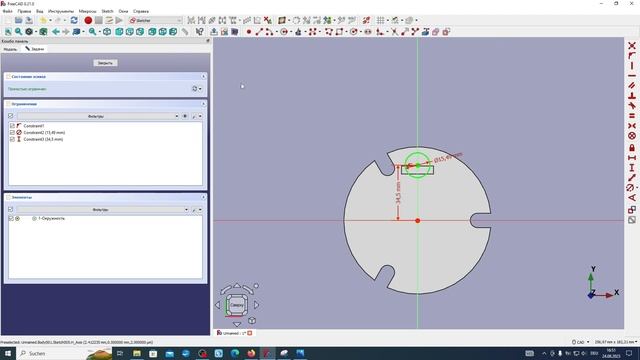The width and height of the screenshot is (640, 360).
Task: Apply the lock constraint from right toolbar
Action: [x=632, y=147]
